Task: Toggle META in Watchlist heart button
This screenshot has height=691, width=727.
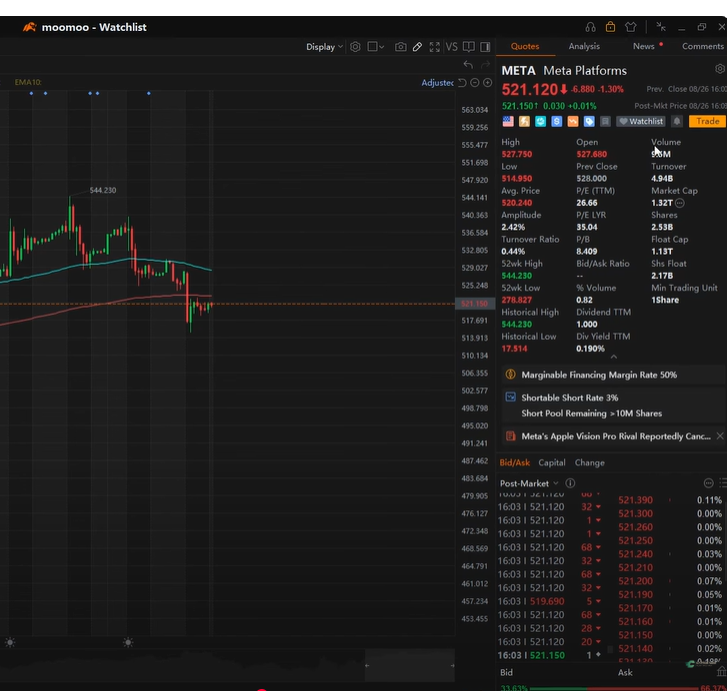Action: tap(641, 122)
